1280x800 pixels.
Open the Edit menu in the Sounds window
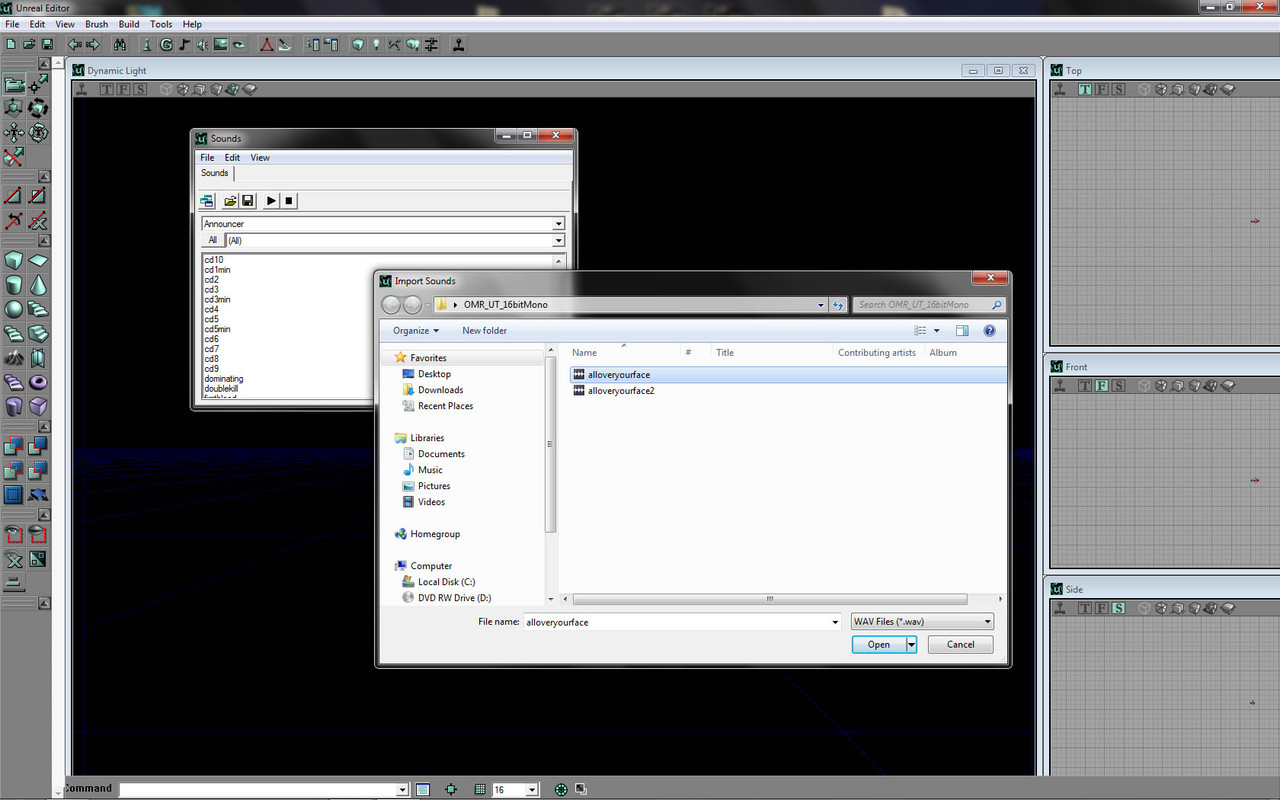(x=232, y=158)
